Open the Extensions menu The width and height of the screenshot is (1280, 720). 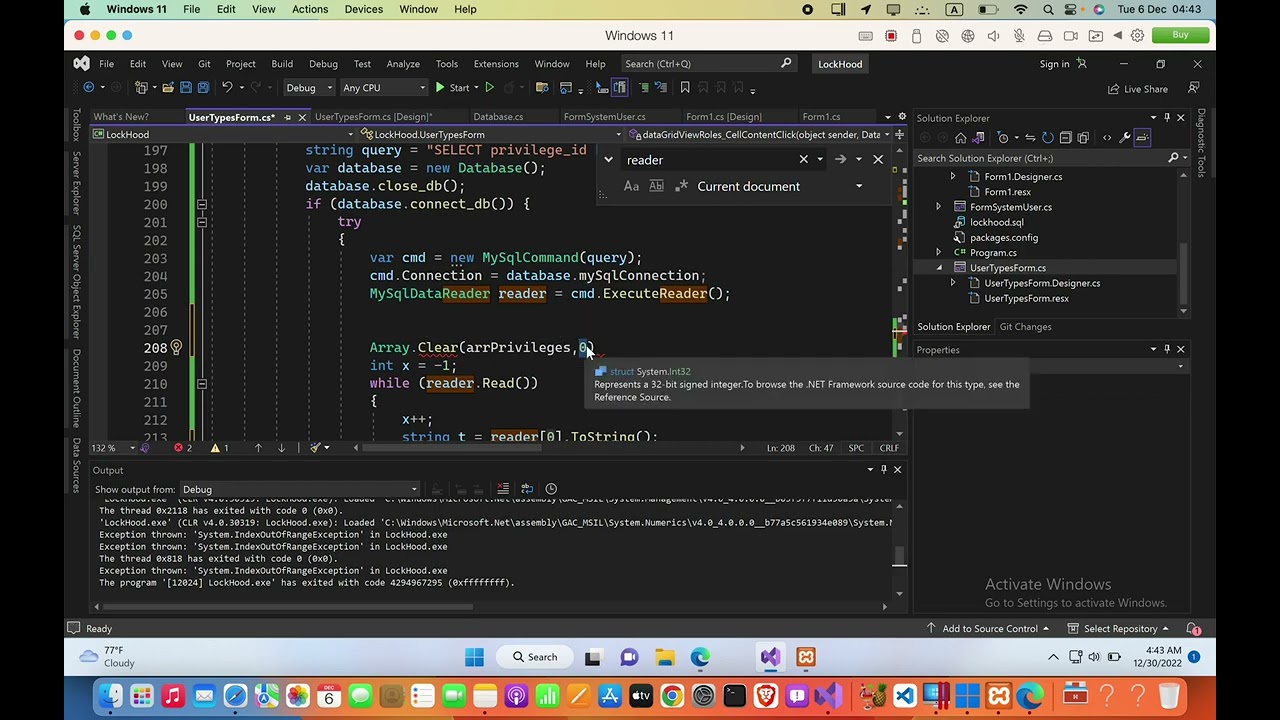(x=496, y=64)
